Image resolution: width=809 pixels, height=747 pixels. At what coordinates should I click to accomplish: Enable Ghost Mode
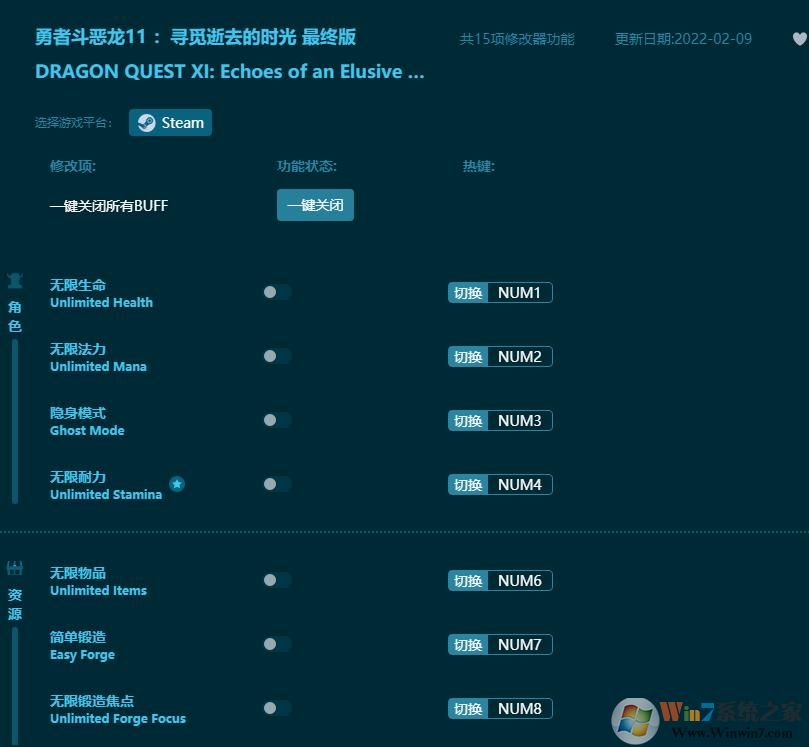click(x=276, y=420)
